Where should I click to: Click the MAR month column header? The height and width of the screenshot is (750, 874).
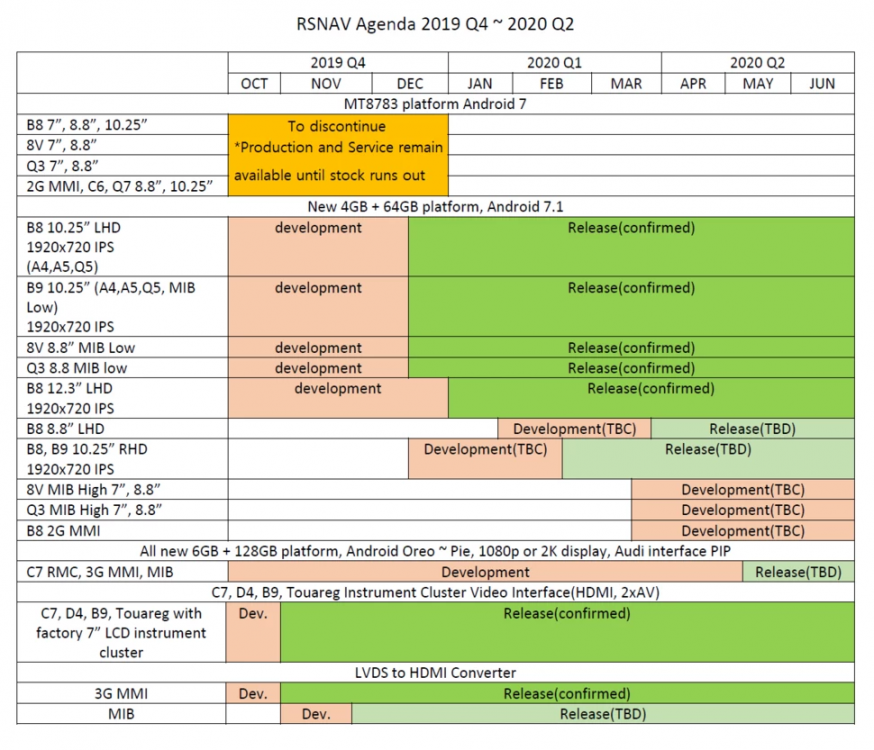click(x=626, y=84)
